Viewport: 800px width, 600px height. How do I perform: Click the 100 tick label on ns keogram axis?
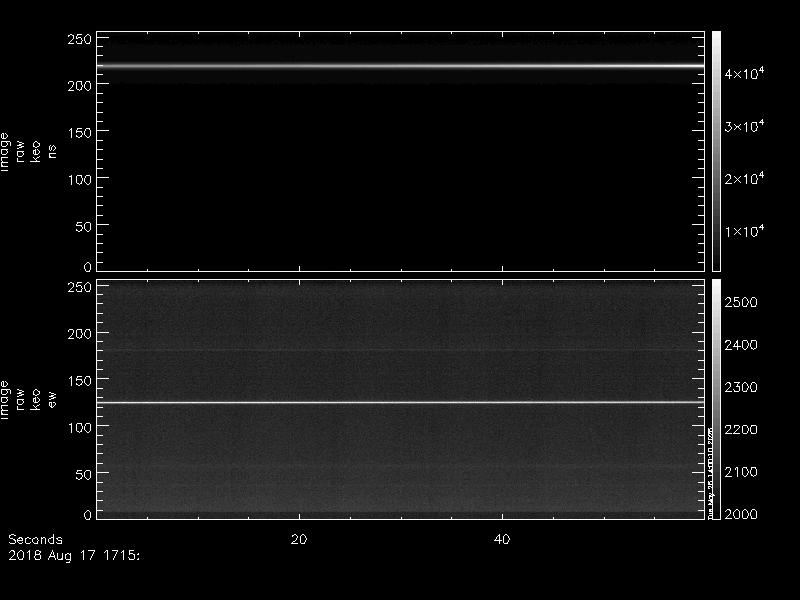click(80, 180)
